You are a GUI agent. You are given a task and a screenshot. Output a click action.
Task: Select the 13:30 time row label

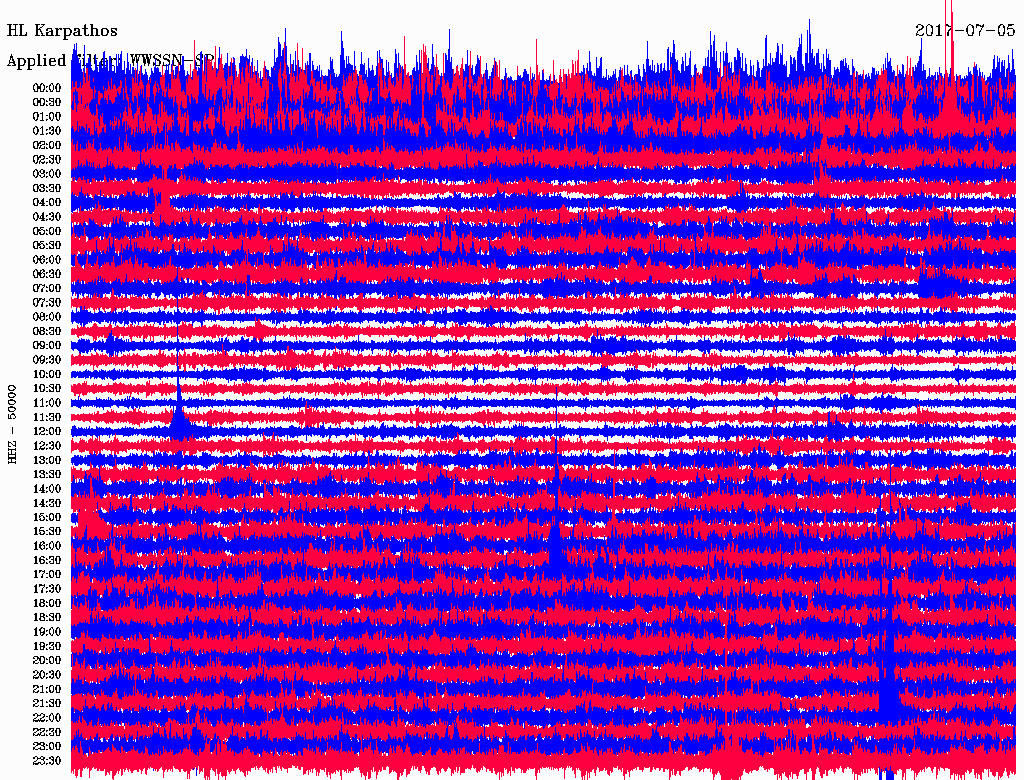47,475
